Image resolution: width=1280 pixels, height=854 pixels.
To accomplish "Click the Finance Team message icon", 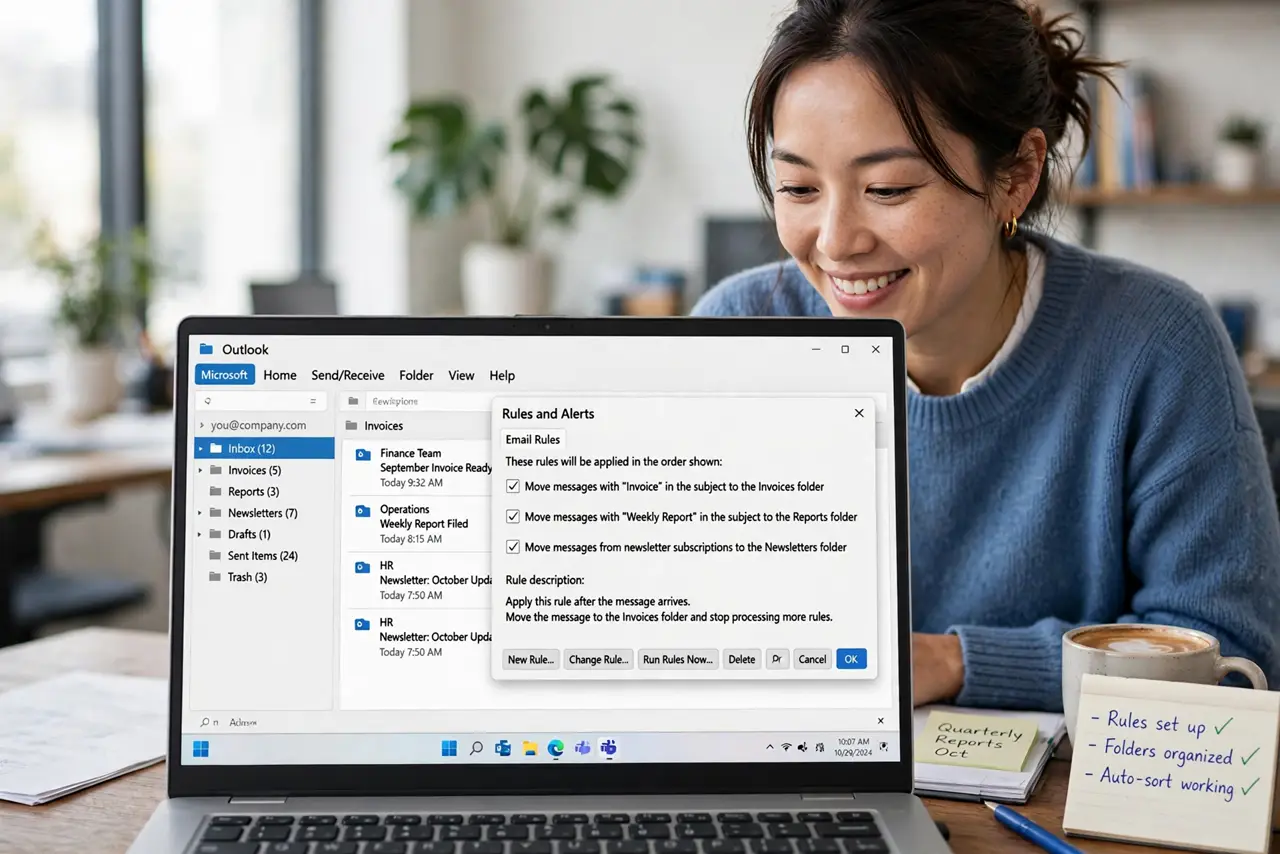I will point(363,455).
